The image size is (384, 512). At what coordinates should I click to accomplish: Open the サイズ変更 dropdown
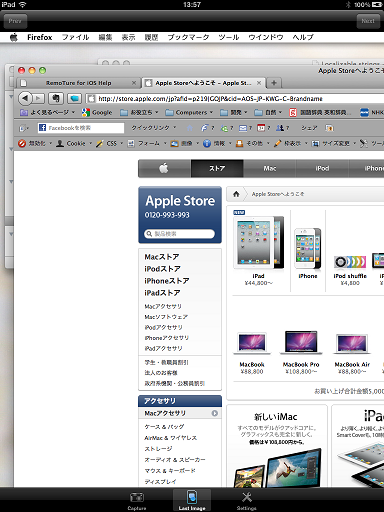click(334, 143)
